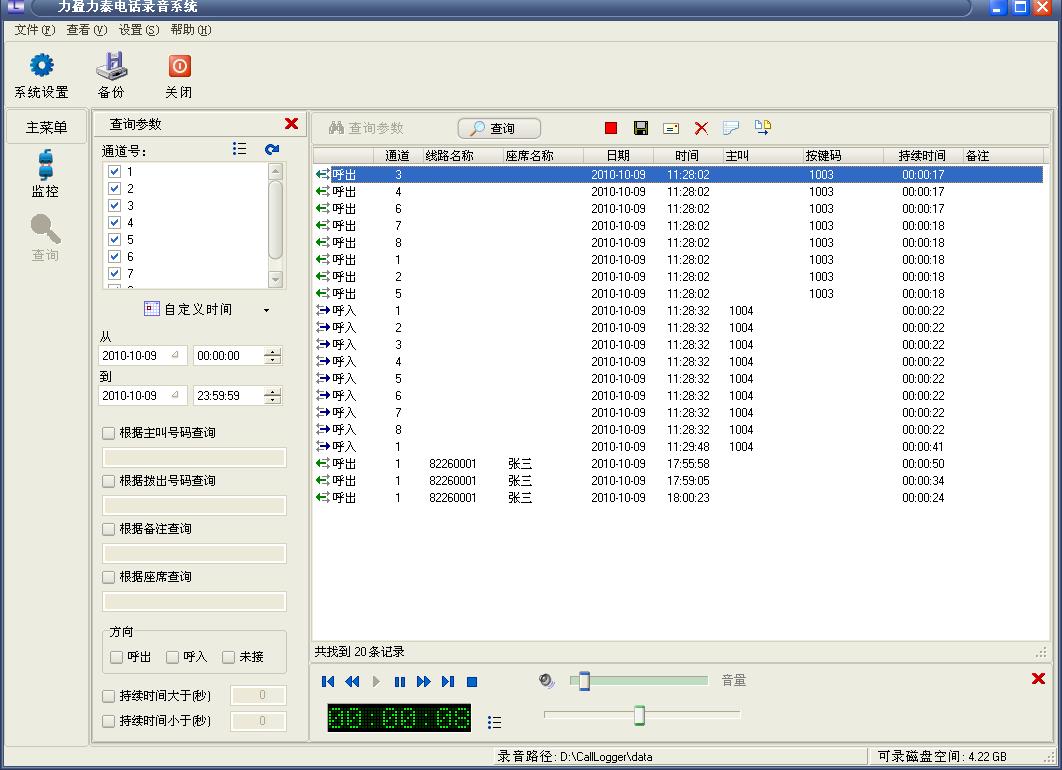Uncheck channel 3 checkbox

tap(114, 206)
